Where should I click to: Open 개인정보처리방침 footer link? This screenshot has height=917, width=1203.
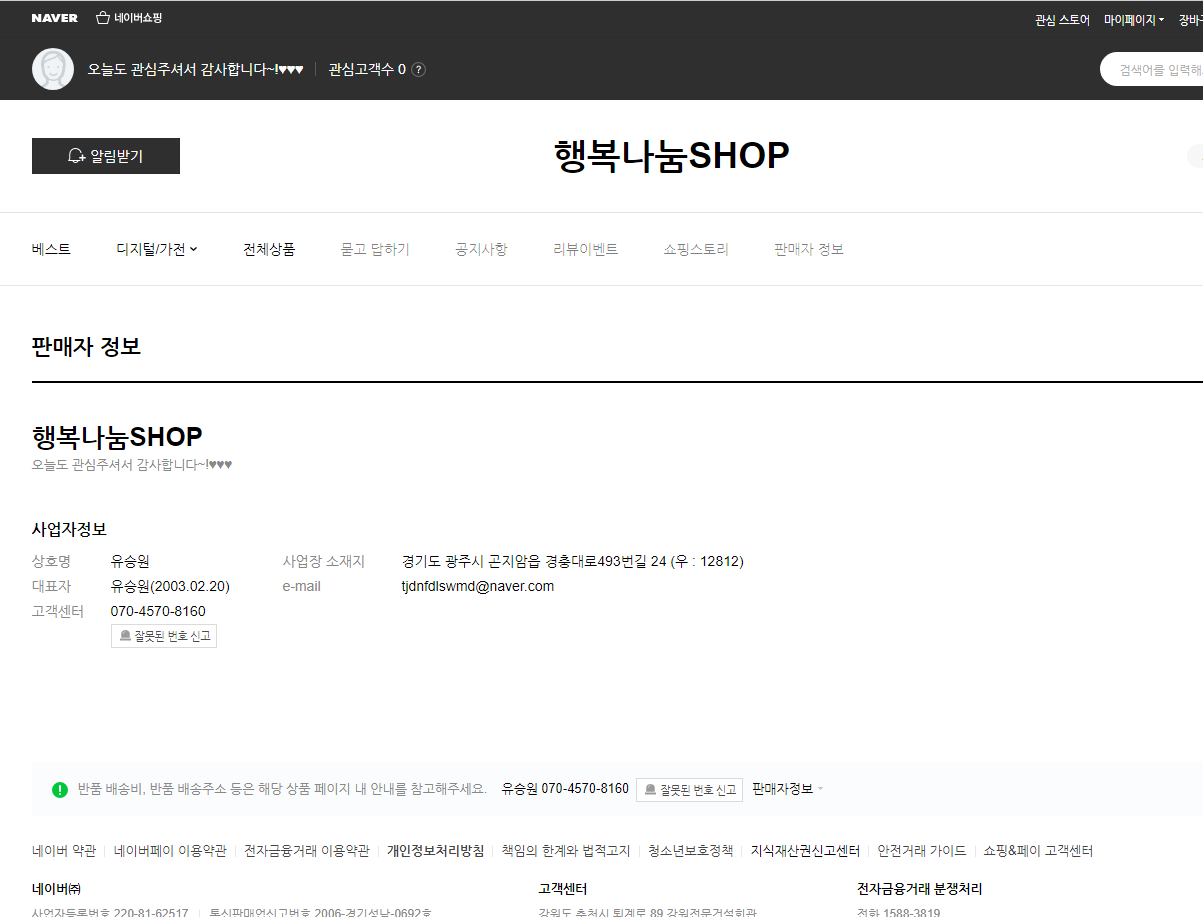tap(436, 851)
